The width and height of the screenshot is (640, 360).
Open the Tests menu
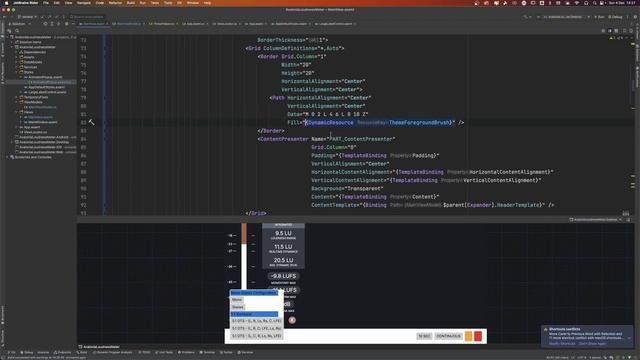pos(155,3)
